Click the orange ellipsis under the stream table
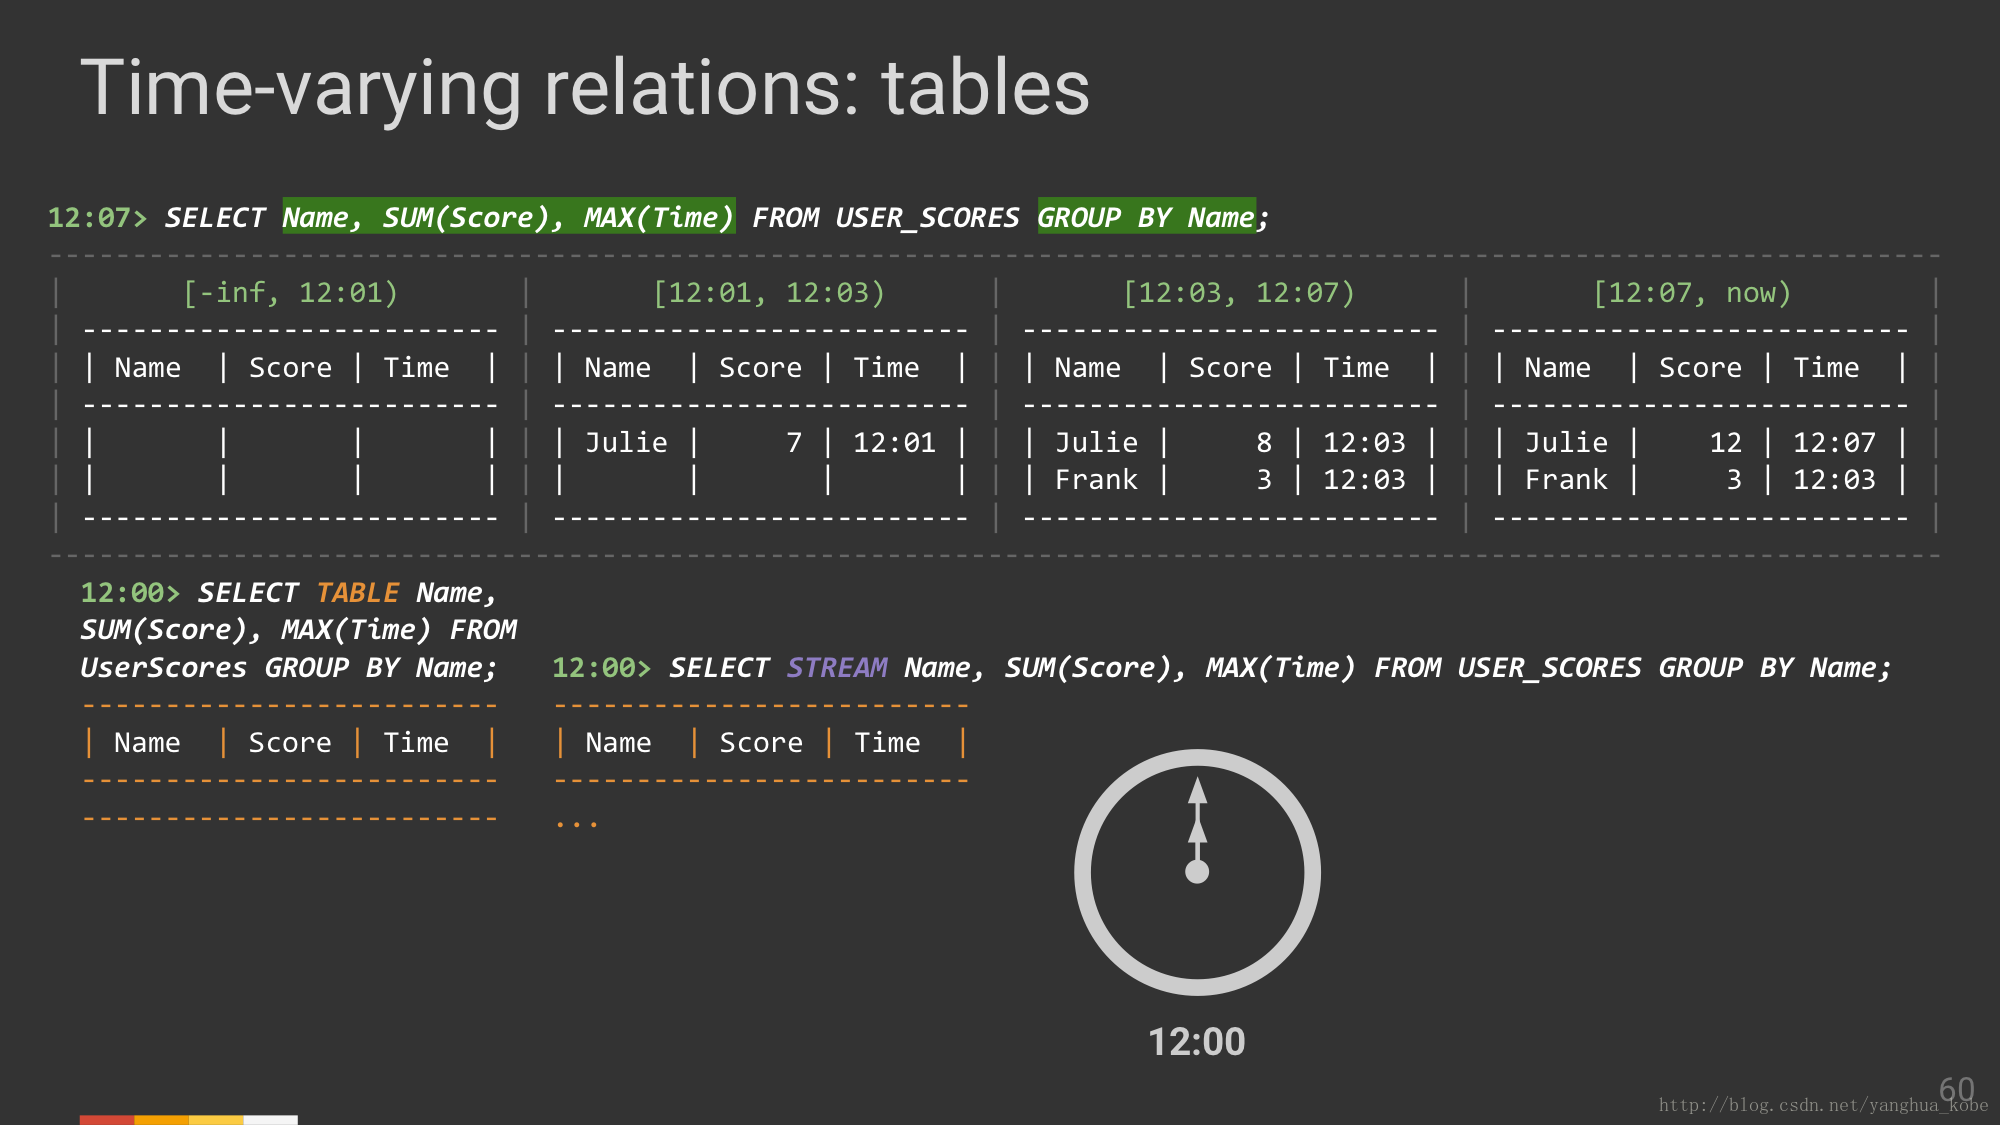Screen dimensions: 2000x1125 577,824
